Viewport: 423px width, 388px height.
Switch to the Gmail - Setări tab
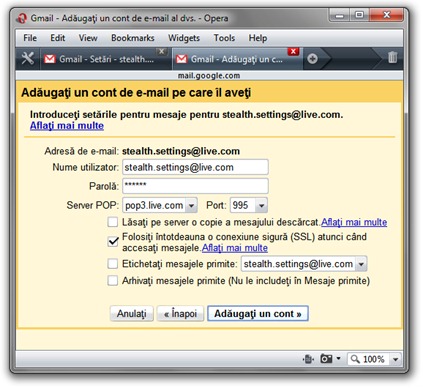[x=105, y=59]
